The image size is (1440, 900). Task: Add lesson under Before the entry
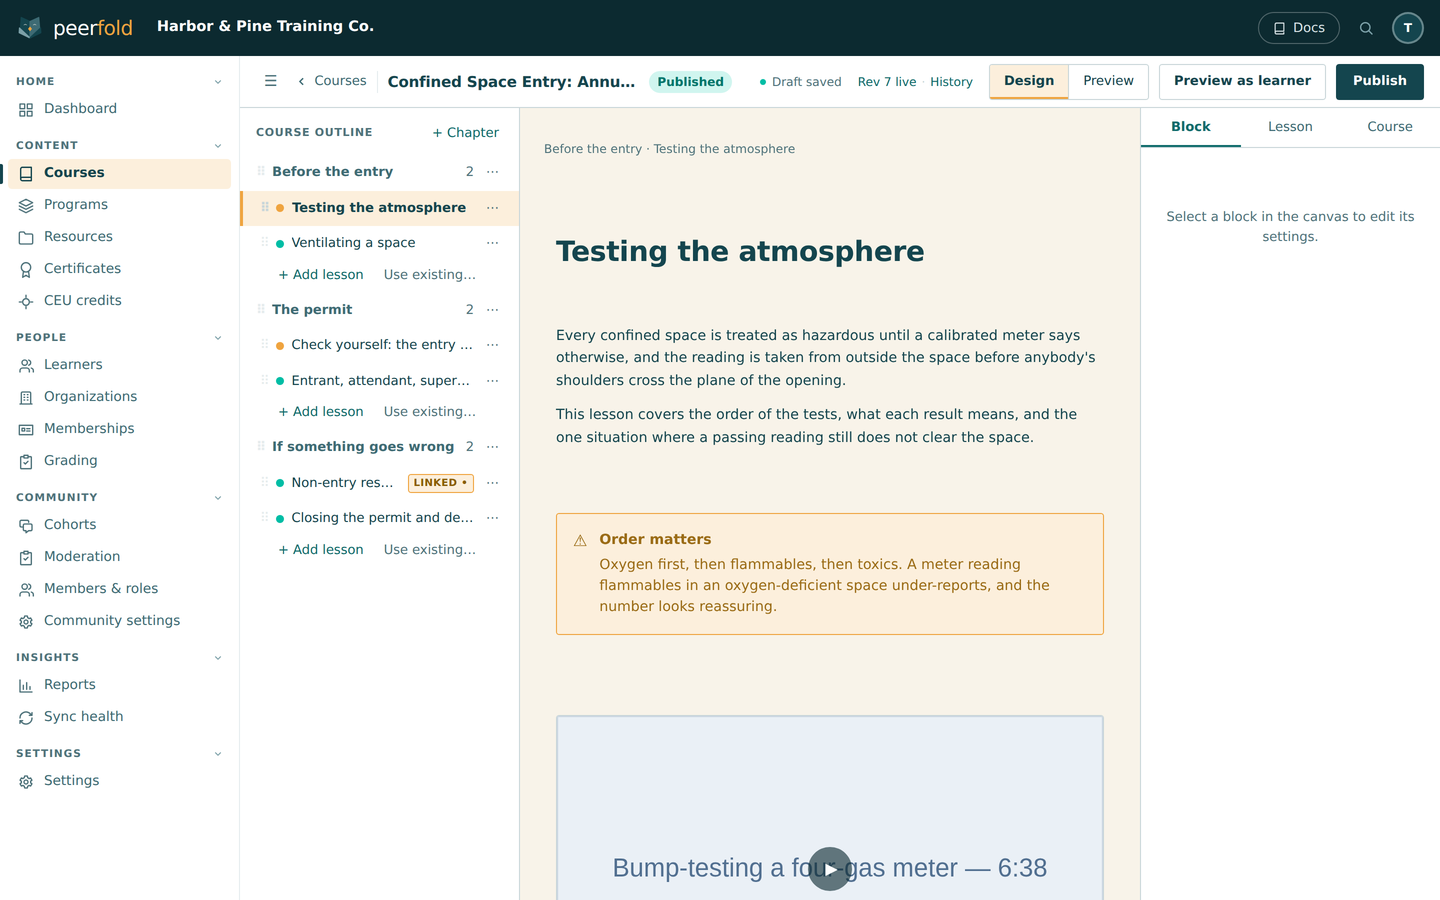point(321,275)
